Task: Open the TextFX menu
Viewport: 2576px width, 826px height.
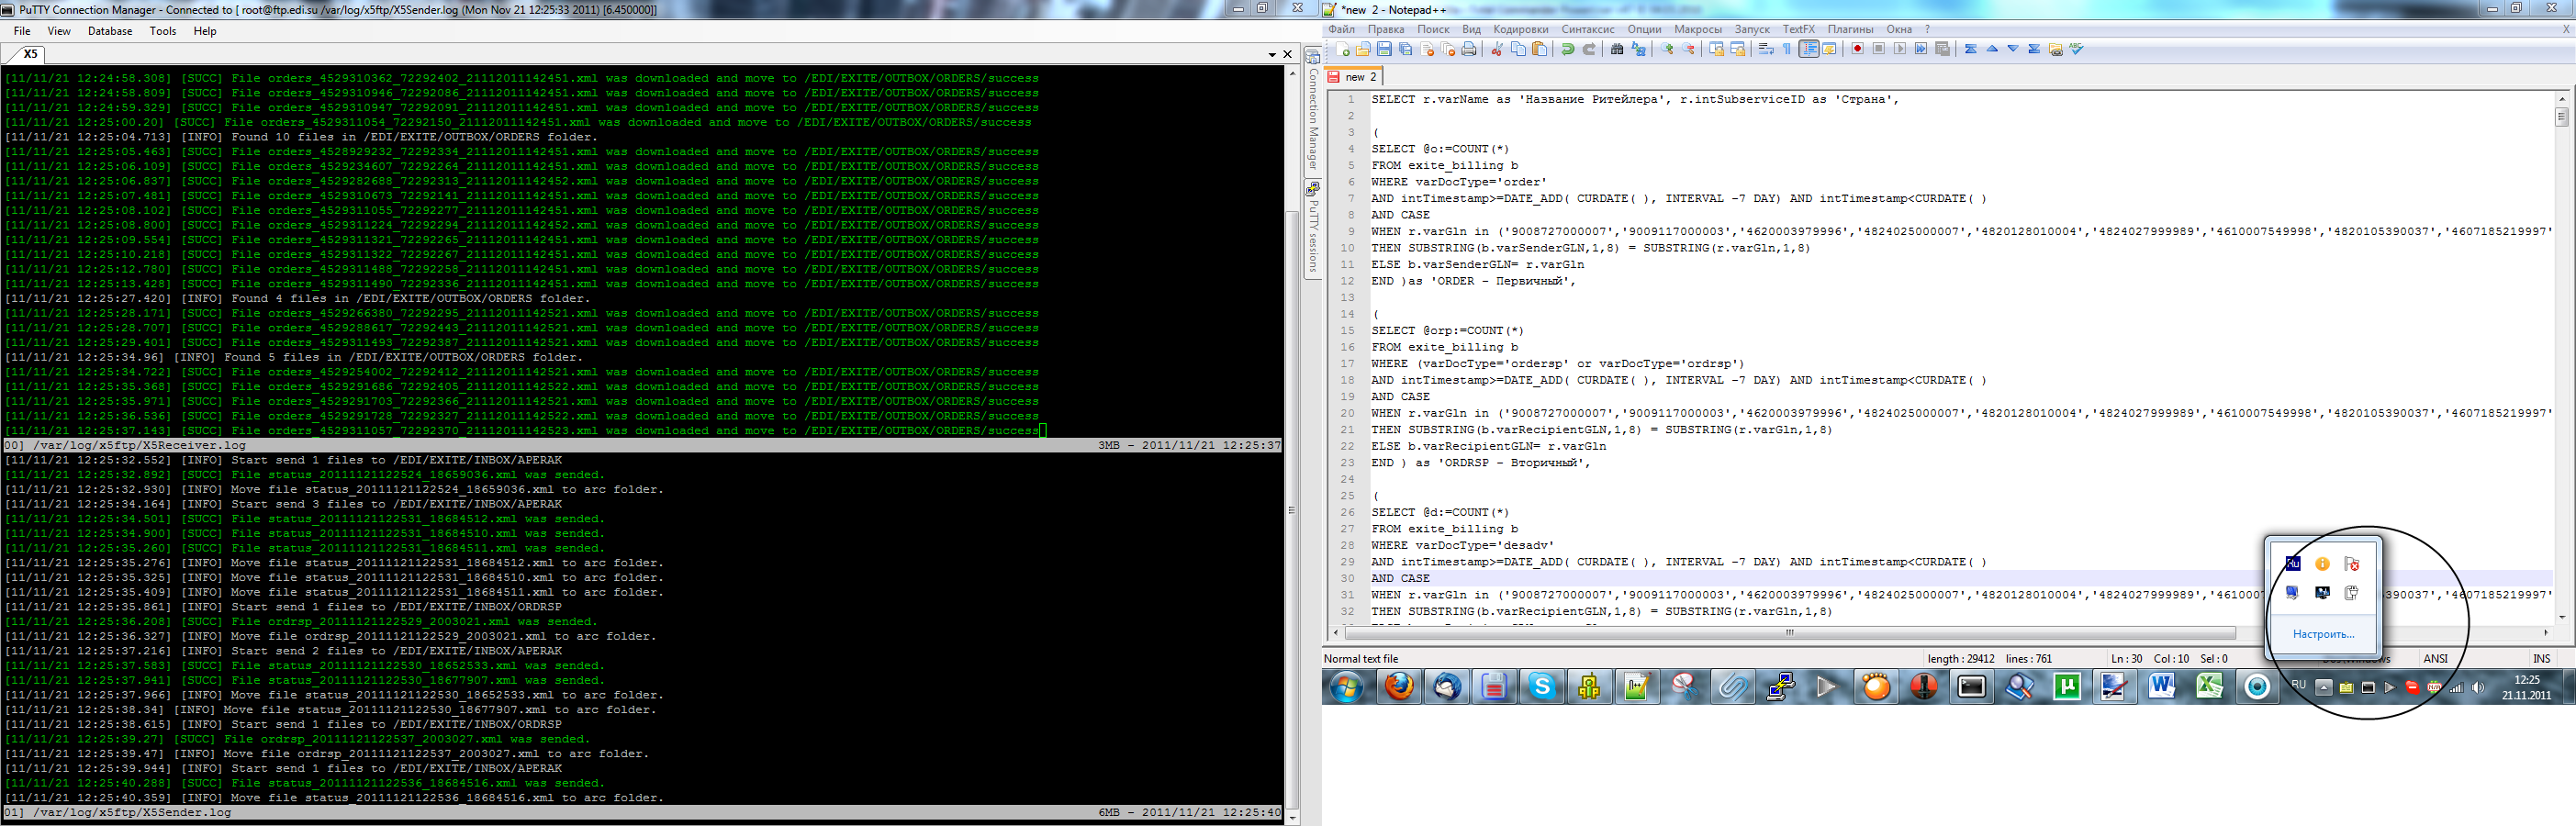Action: coord(1798,29)
